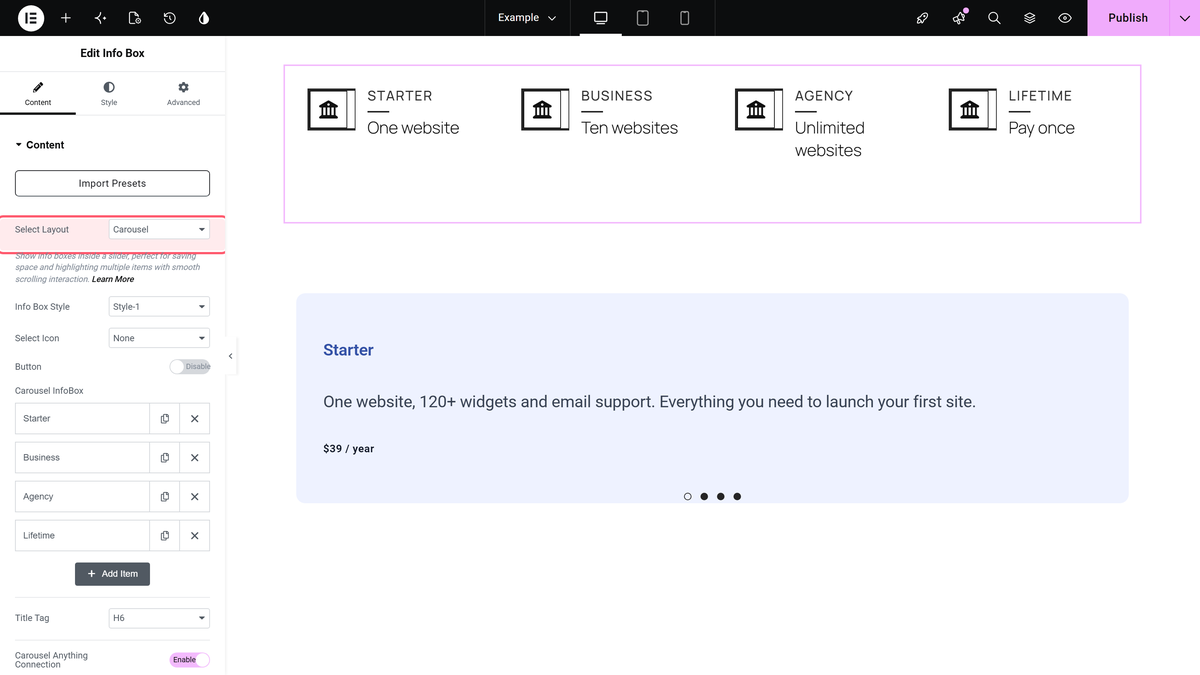Select the Lifetime item field
This screenshot has width=1200, height=675.
point(82,536)
